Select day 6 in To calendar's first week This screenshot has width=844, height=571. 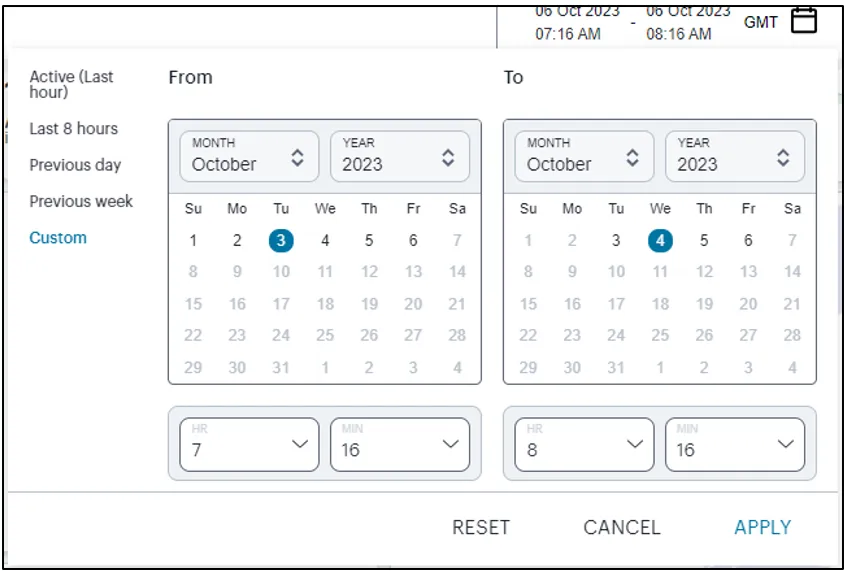click(x=748, y=241)
